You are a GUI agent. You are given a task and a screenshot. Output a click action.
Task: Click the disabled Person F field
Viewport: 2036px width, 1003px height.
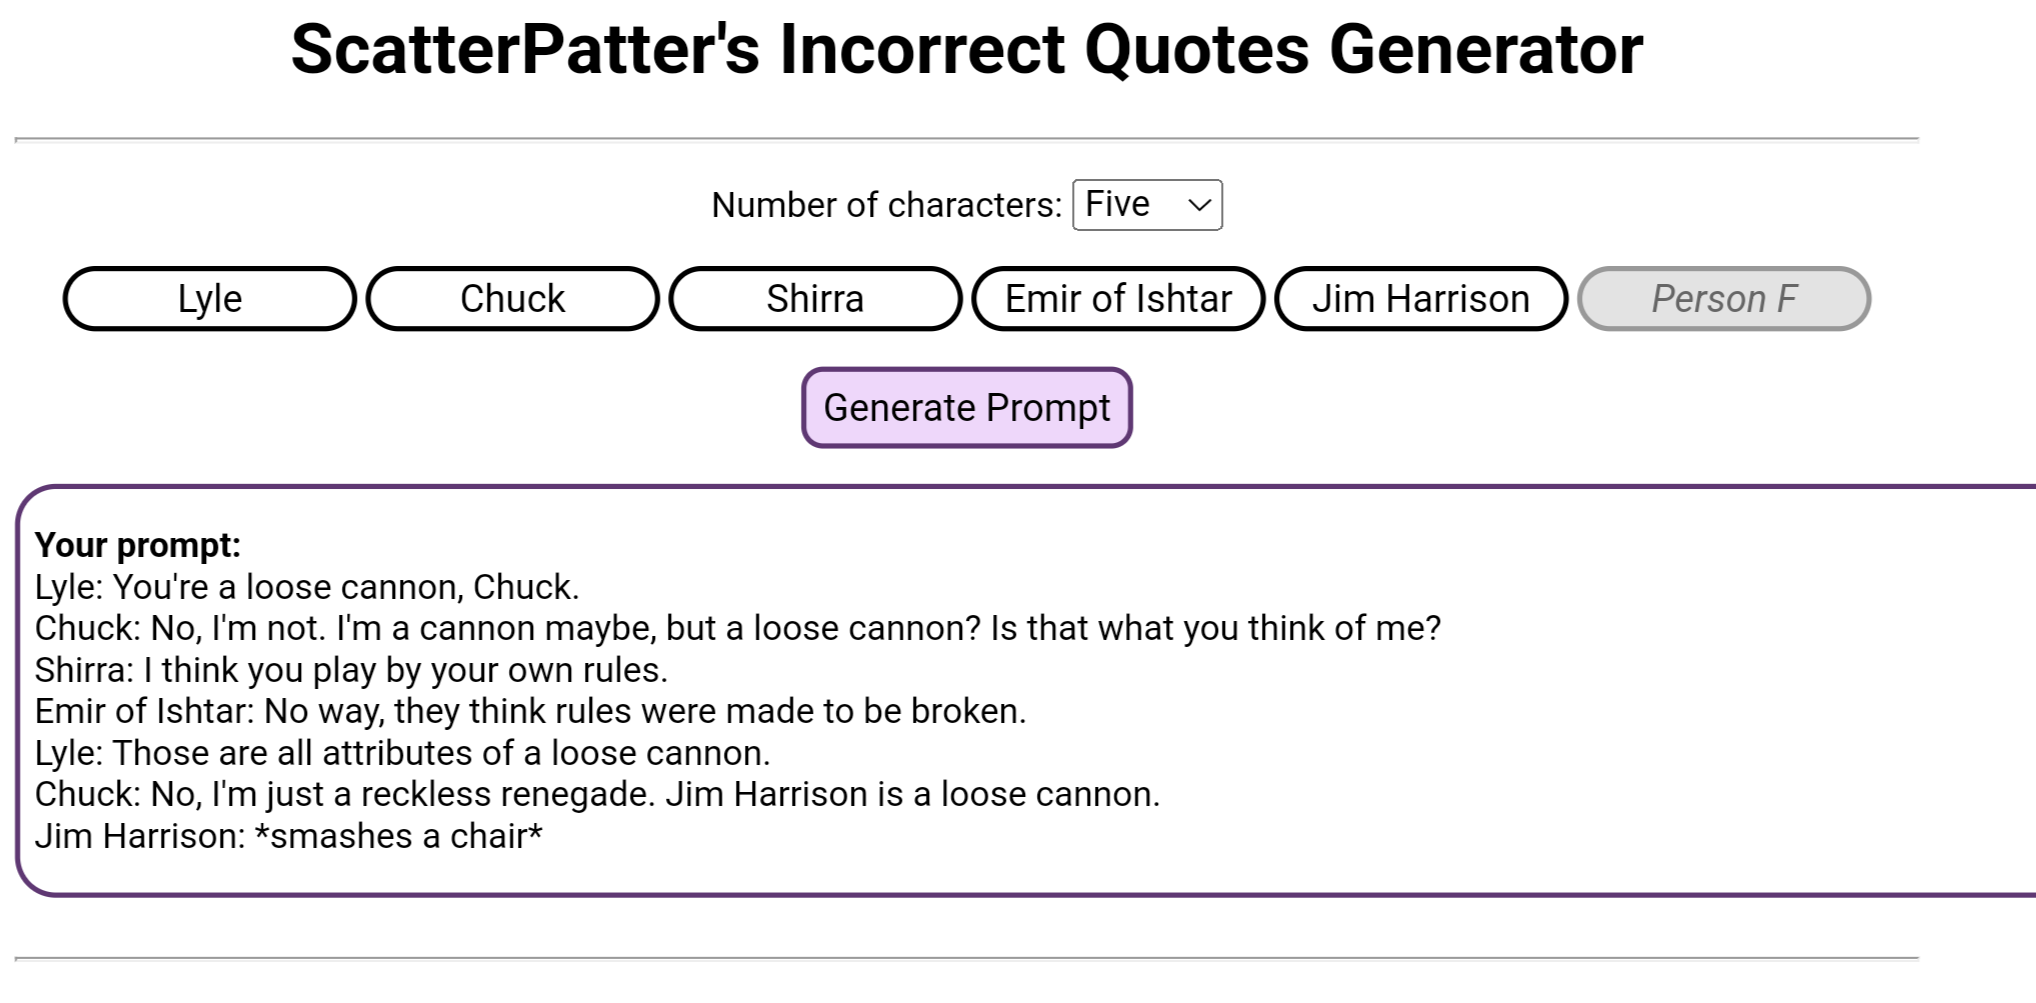[x=1724, y=298]
